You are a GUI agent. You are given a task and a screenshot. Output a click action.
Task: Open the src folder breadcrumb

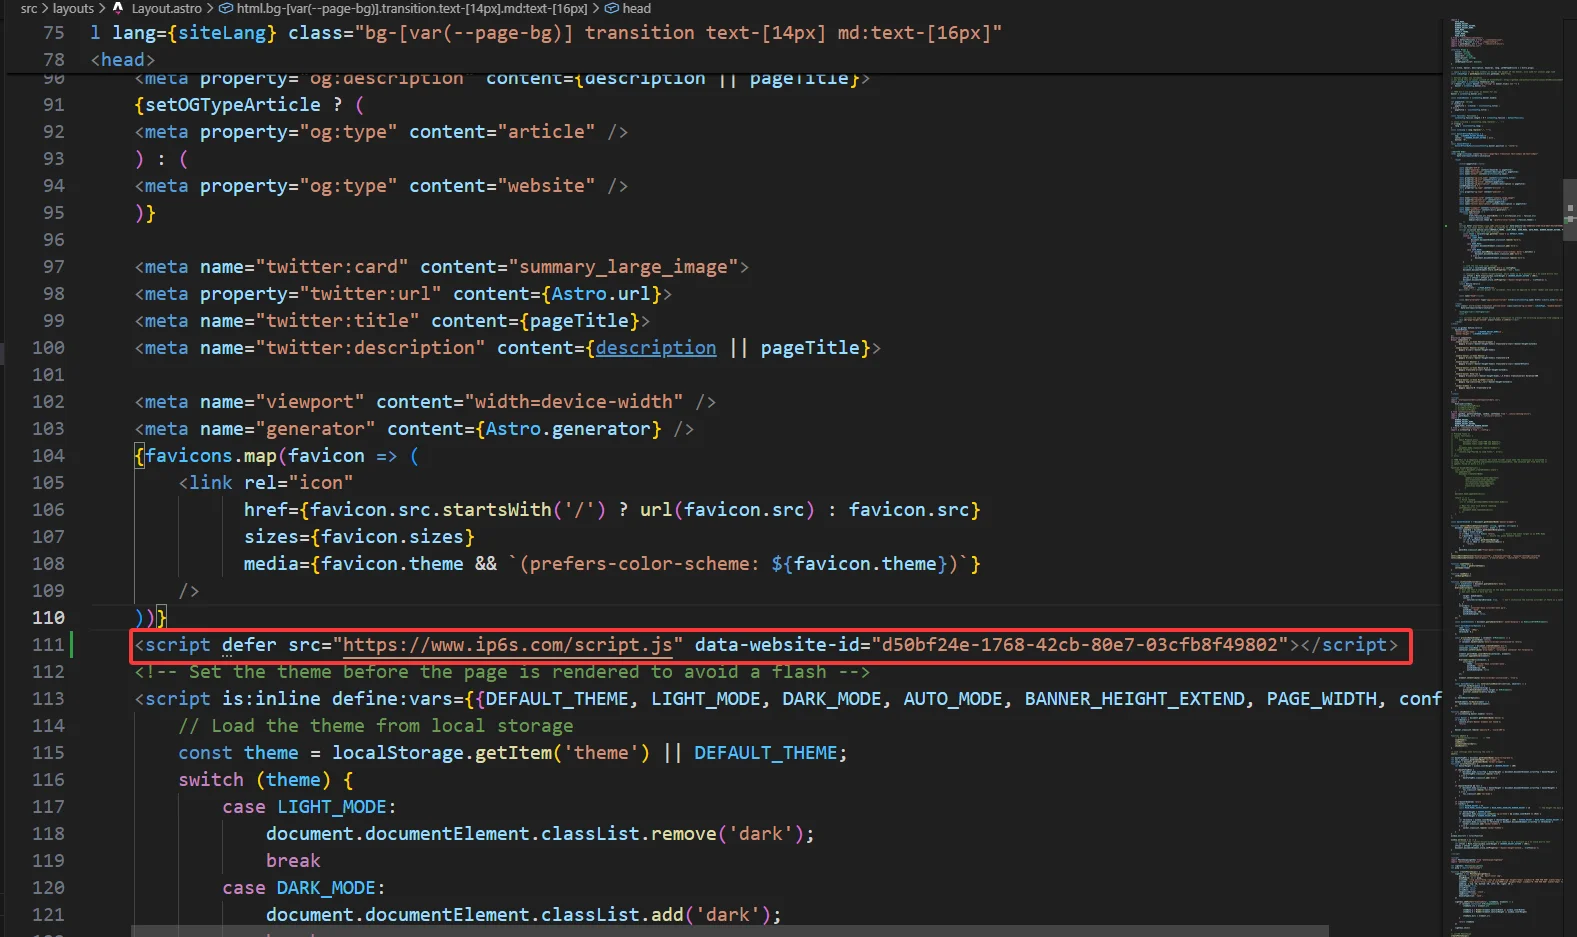tap(28, 8)
